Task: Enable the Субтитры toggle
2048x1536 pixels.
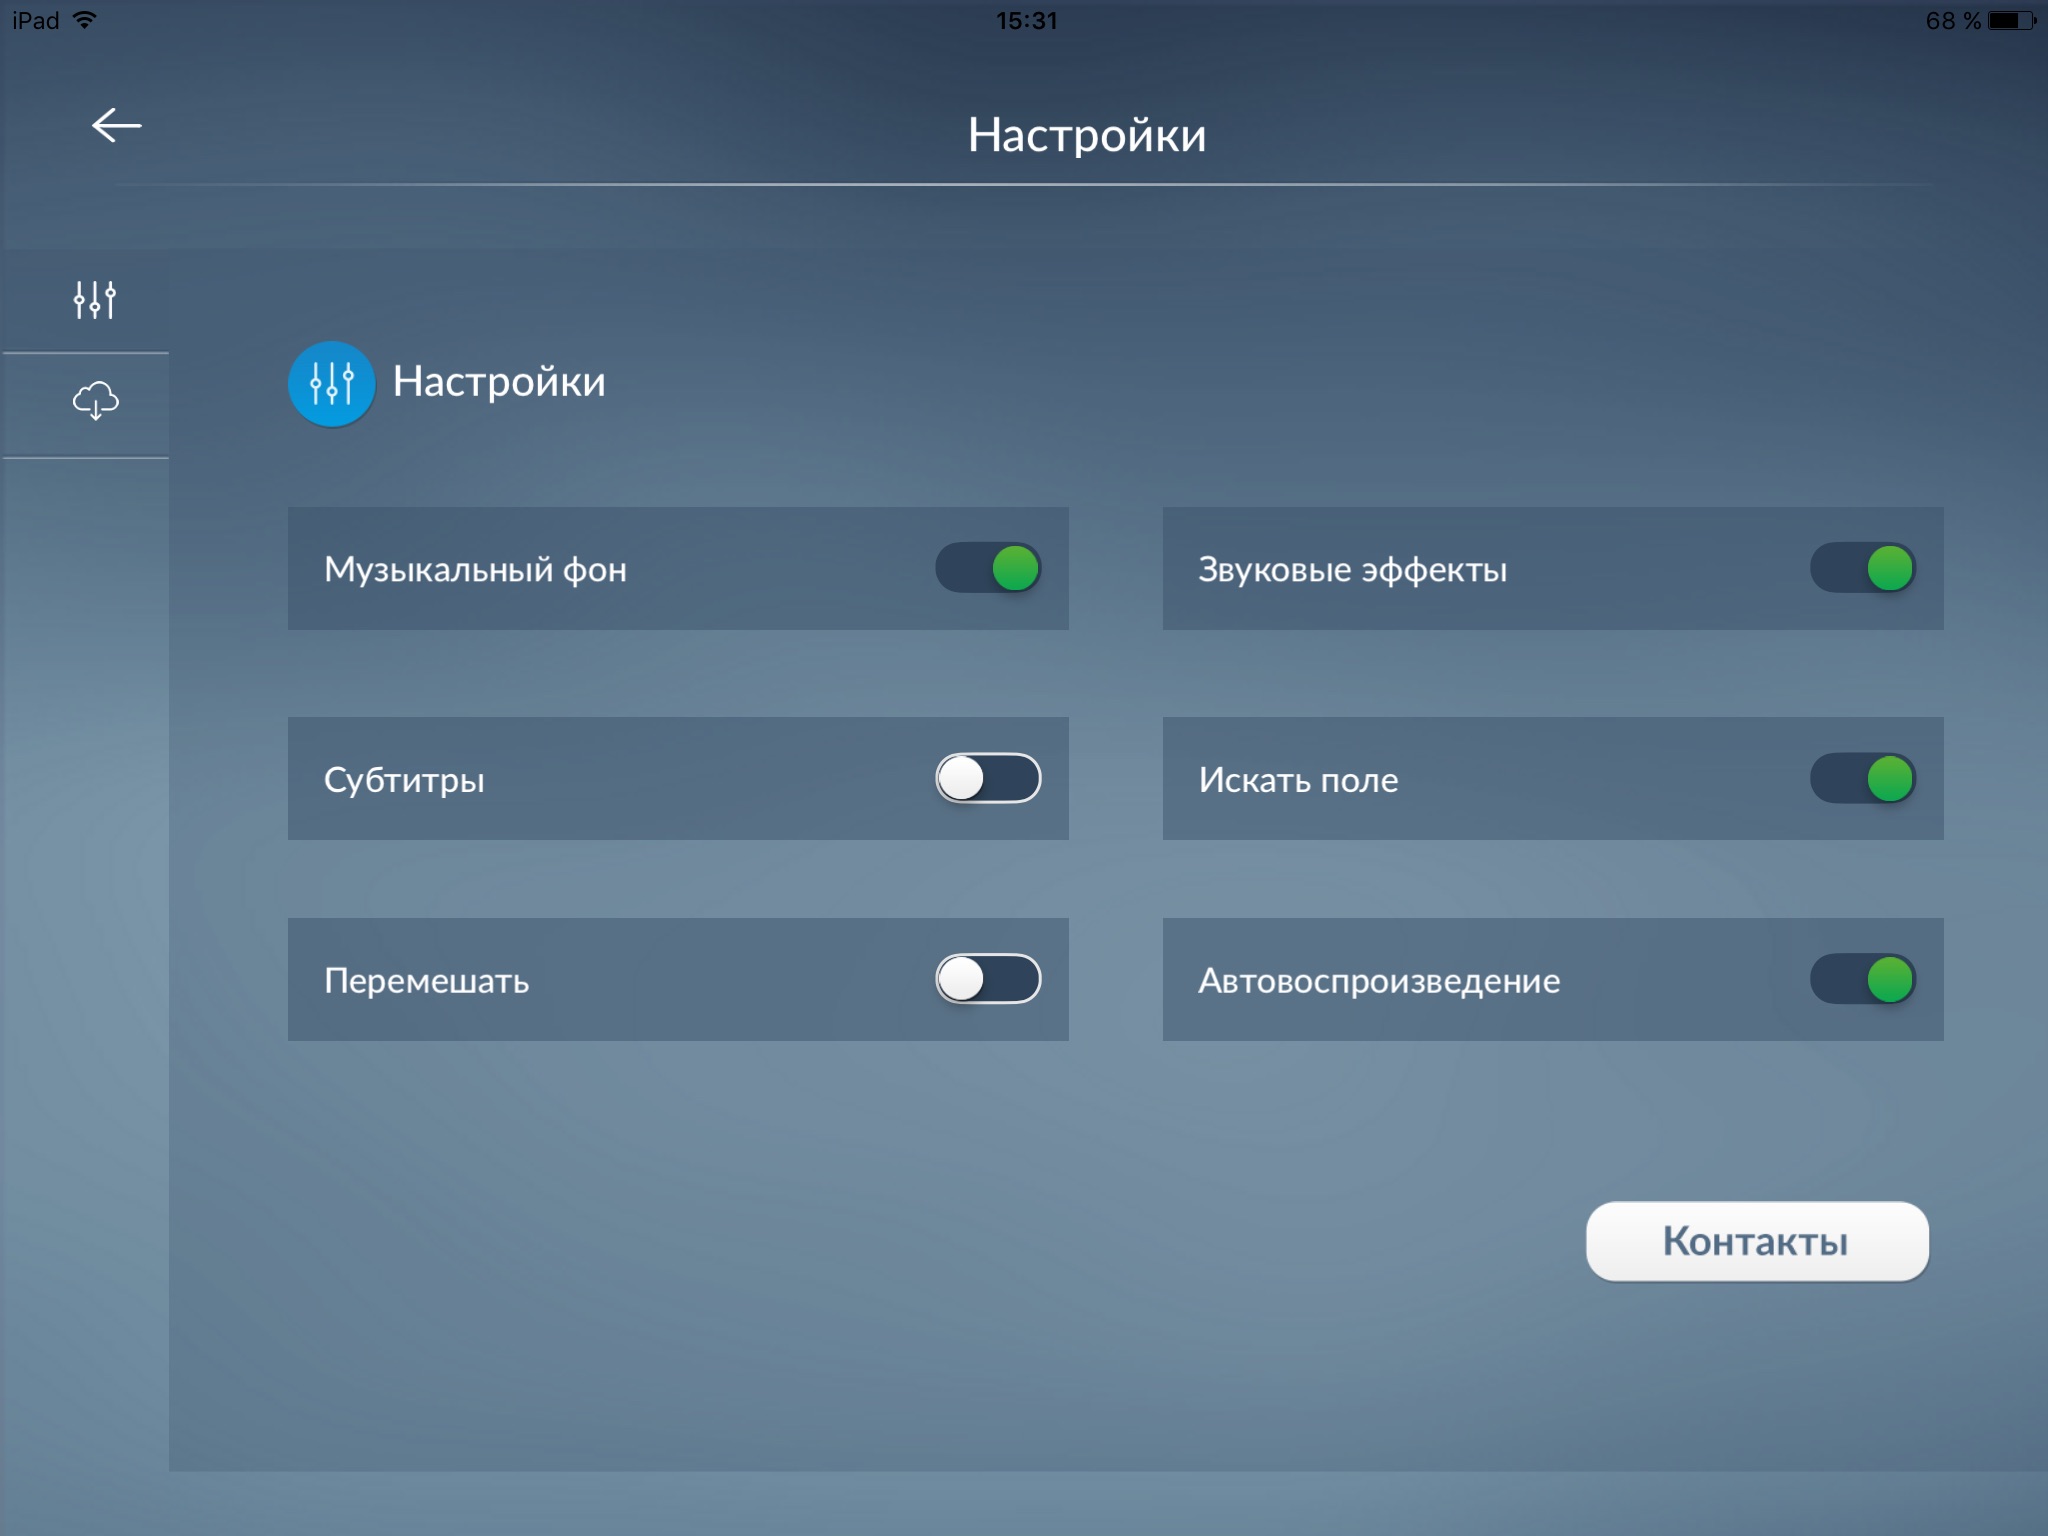Action: [988, 778]
